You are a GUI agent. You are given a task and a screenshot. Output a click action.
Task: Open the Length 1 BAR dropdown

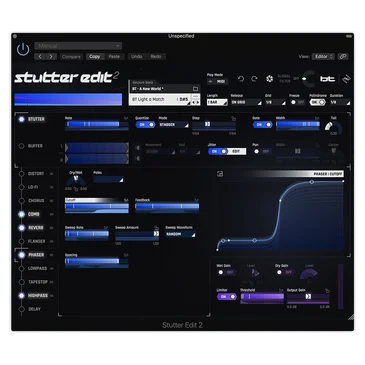pyautogui.click(x=217, y=102)
